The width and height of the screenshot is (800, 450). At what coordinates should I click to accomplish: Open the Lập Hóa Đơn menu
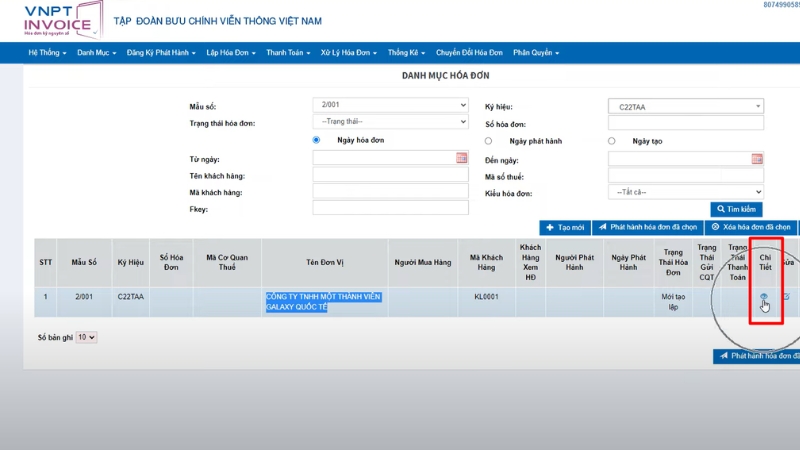tap(230, 52)
